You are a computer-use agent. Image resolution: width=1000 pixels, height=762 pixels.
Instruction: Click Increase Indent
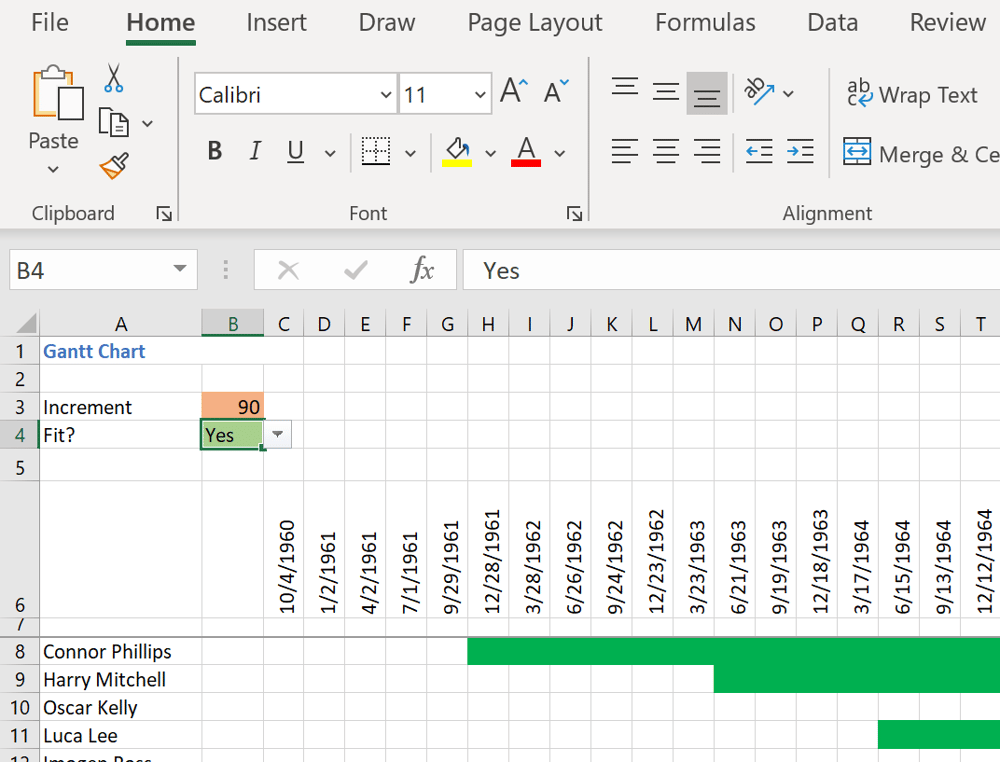coord(799,151)
